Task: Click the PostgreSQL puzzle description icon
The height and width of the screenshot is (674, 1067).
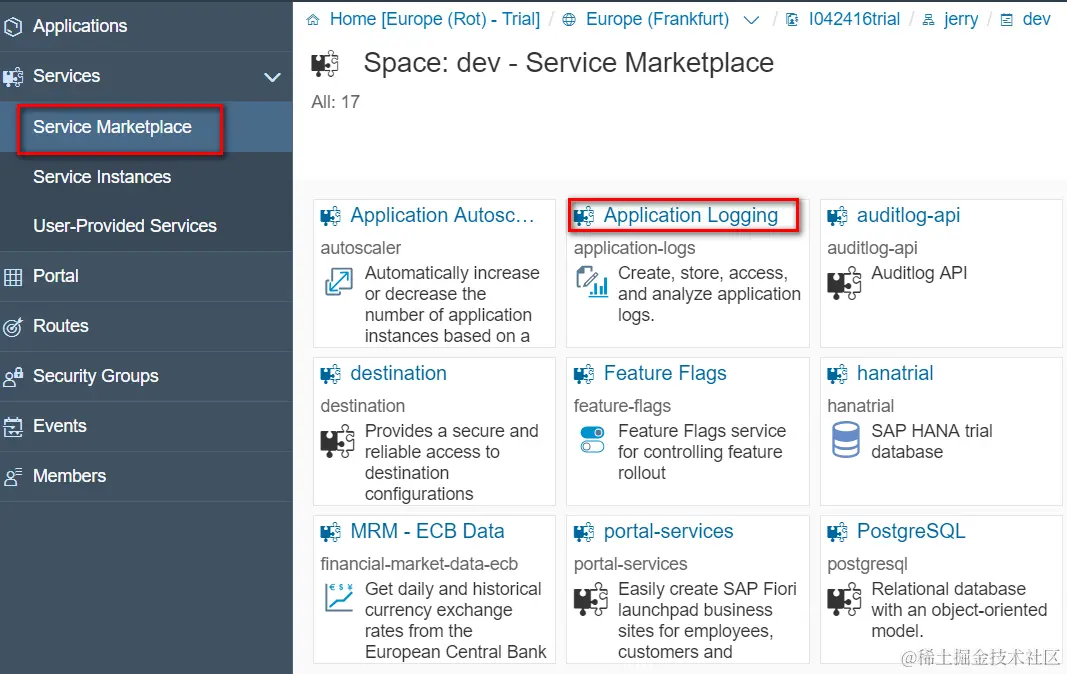Action: click(x=844, y=599)
